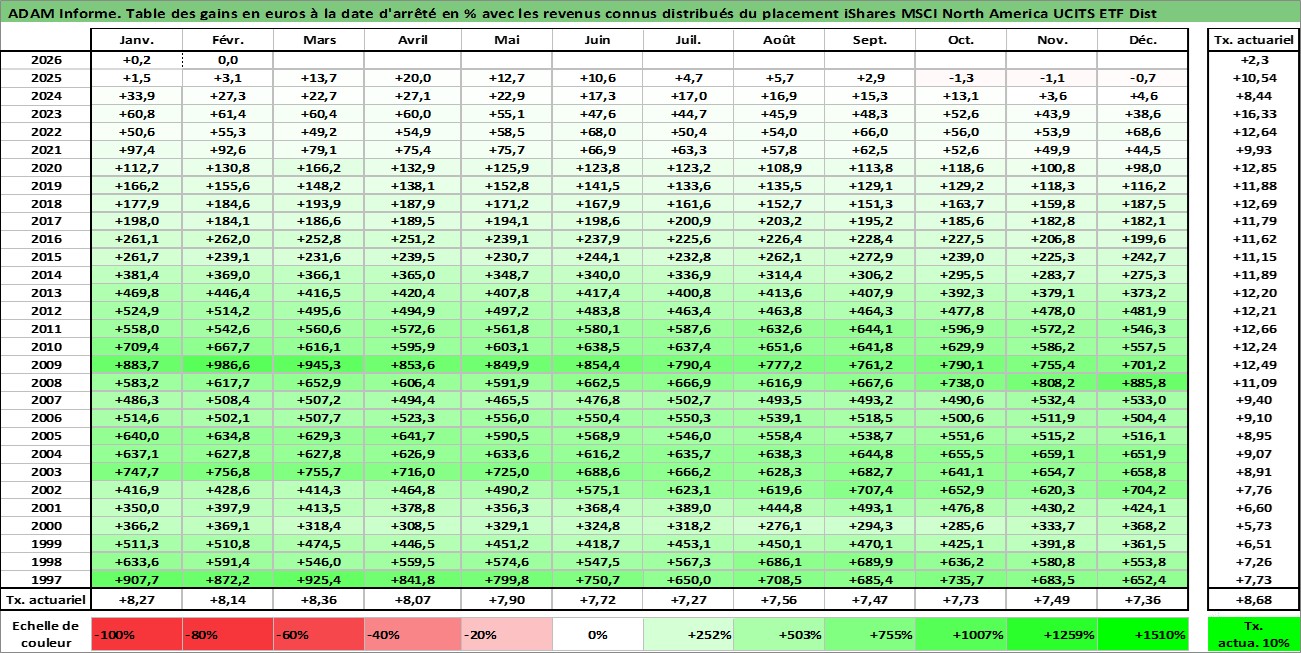The width and height of the screenshot is (1301, 653).
Task: Click the July Tx. actuariel value '+7,27'
Action: pos(687,600)
